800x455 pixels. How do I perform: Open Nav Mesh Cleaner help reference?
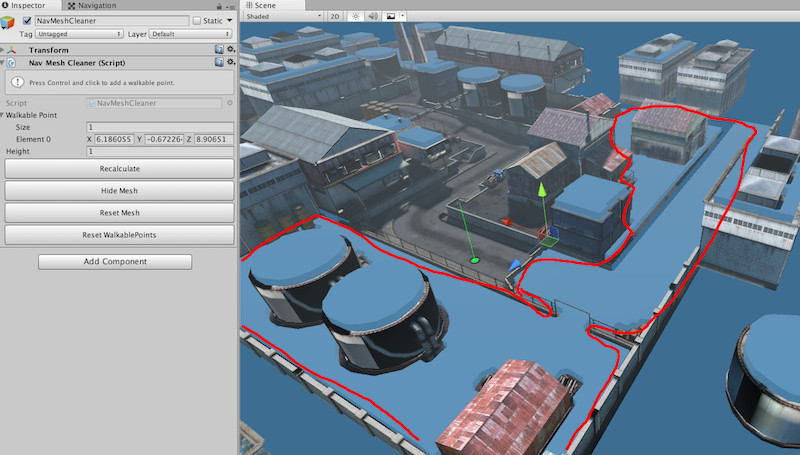[x=219, y=62]
